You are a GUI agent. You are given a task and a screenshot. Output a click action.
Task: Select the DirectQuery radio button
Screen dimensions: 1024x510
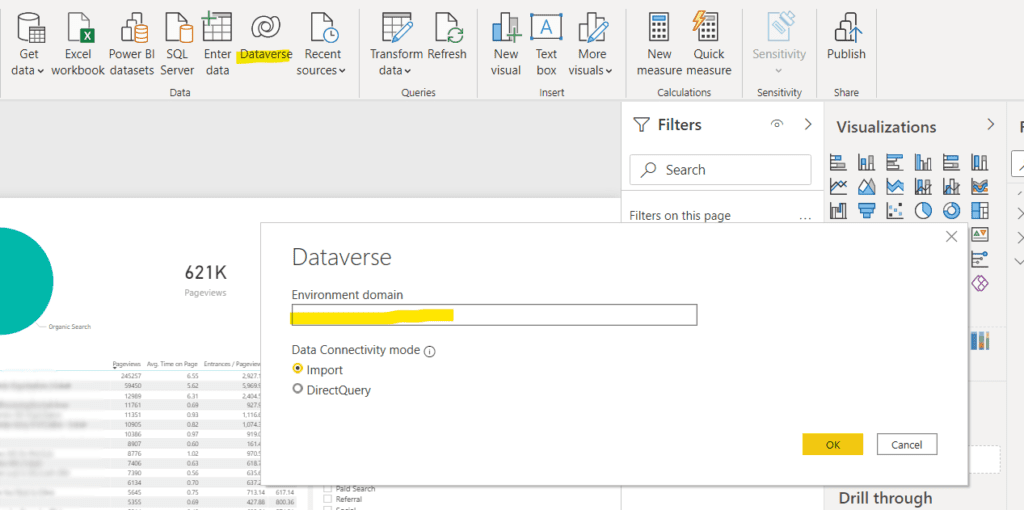click(x=298, y=389)
